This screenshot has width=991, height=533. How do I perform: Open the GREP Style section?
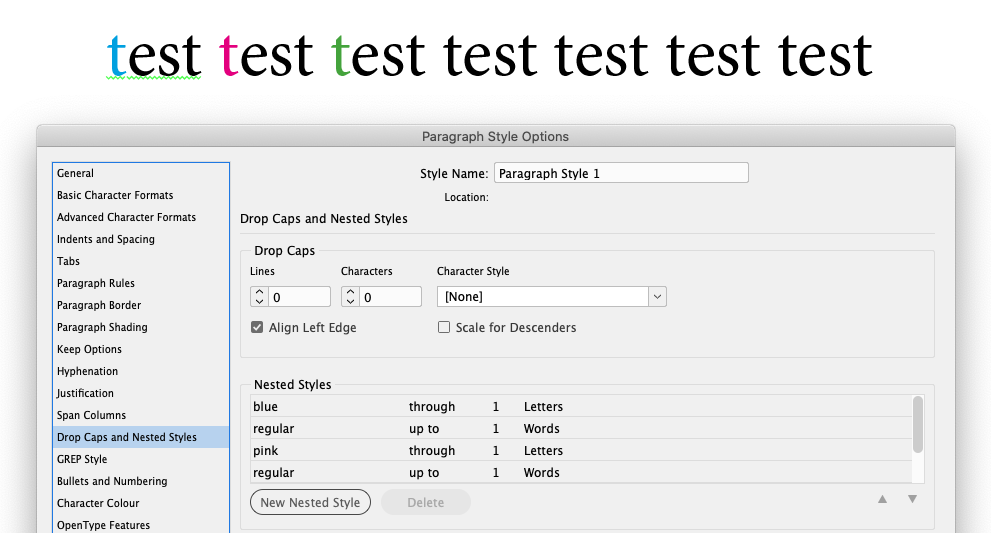pos(82,459)
